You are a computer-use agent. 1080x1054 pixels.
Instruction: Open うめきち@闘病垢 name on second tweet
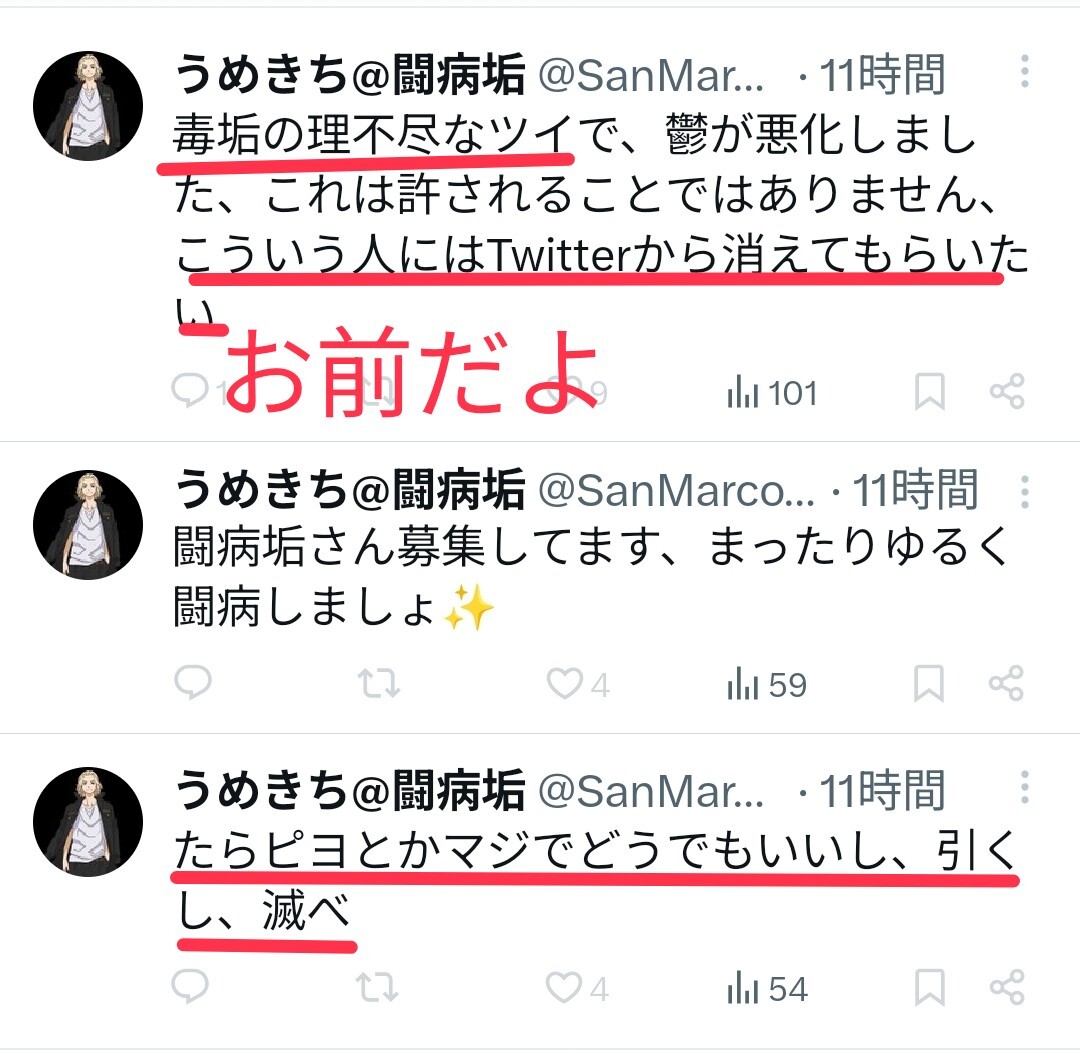tap(350, 490)
